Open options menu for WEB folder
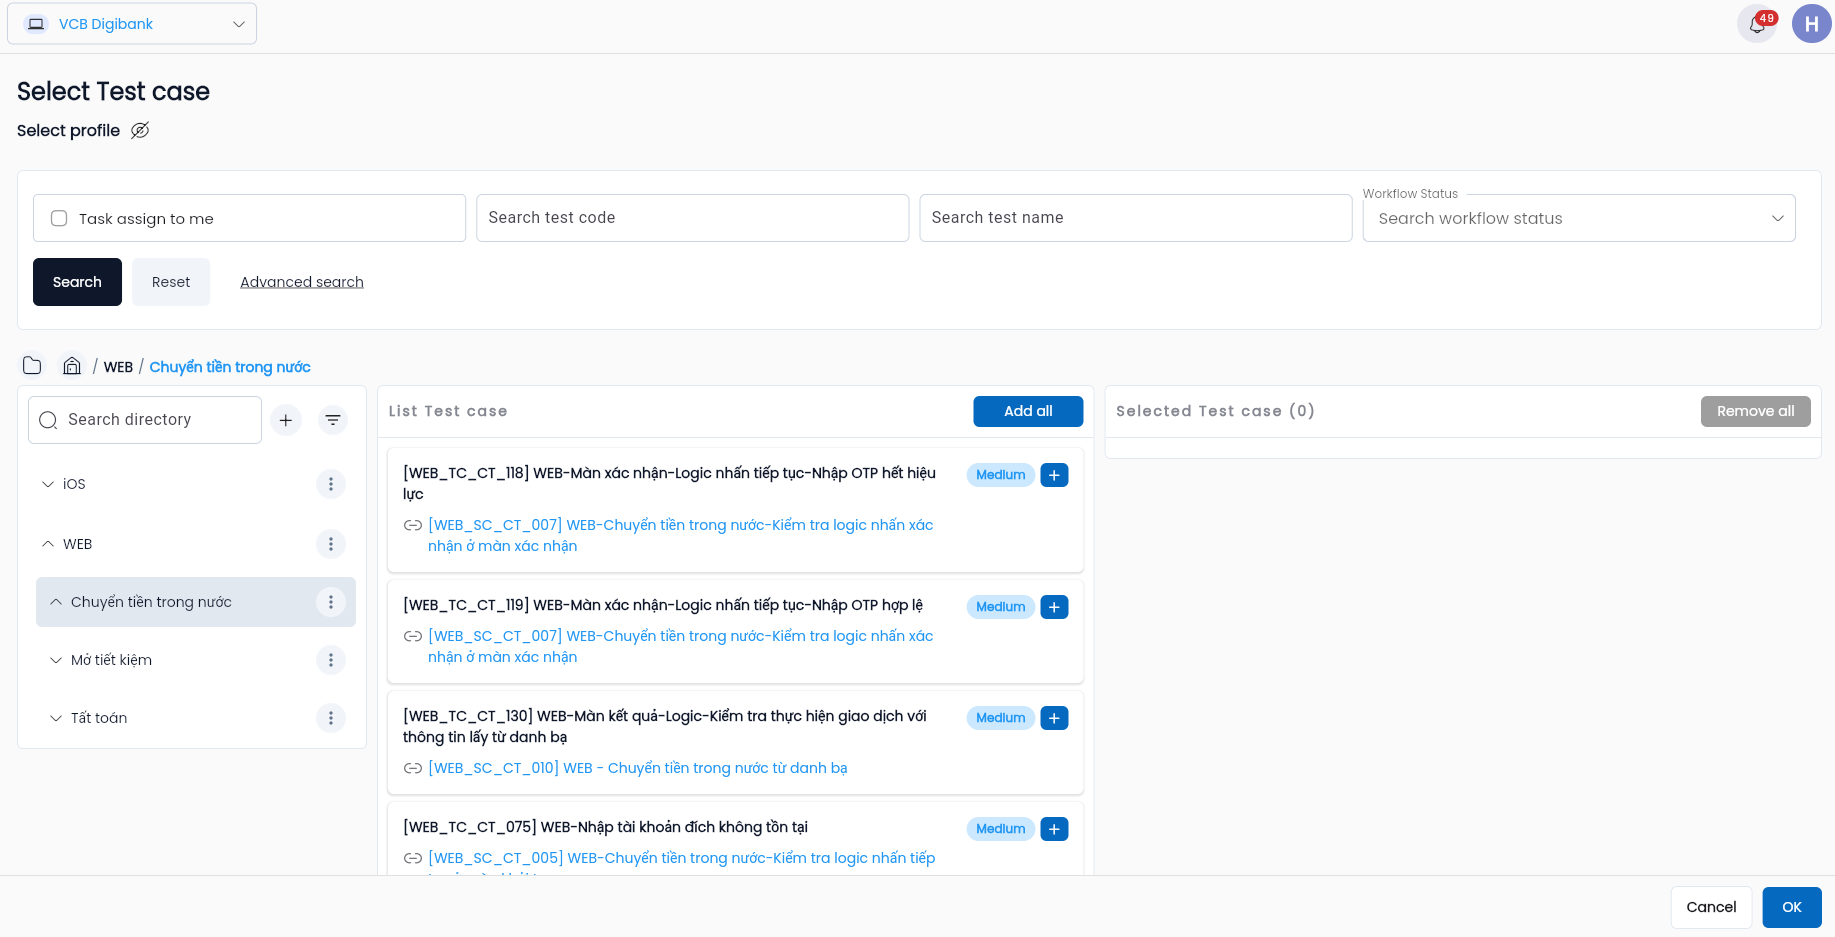 tap(331, 544)
